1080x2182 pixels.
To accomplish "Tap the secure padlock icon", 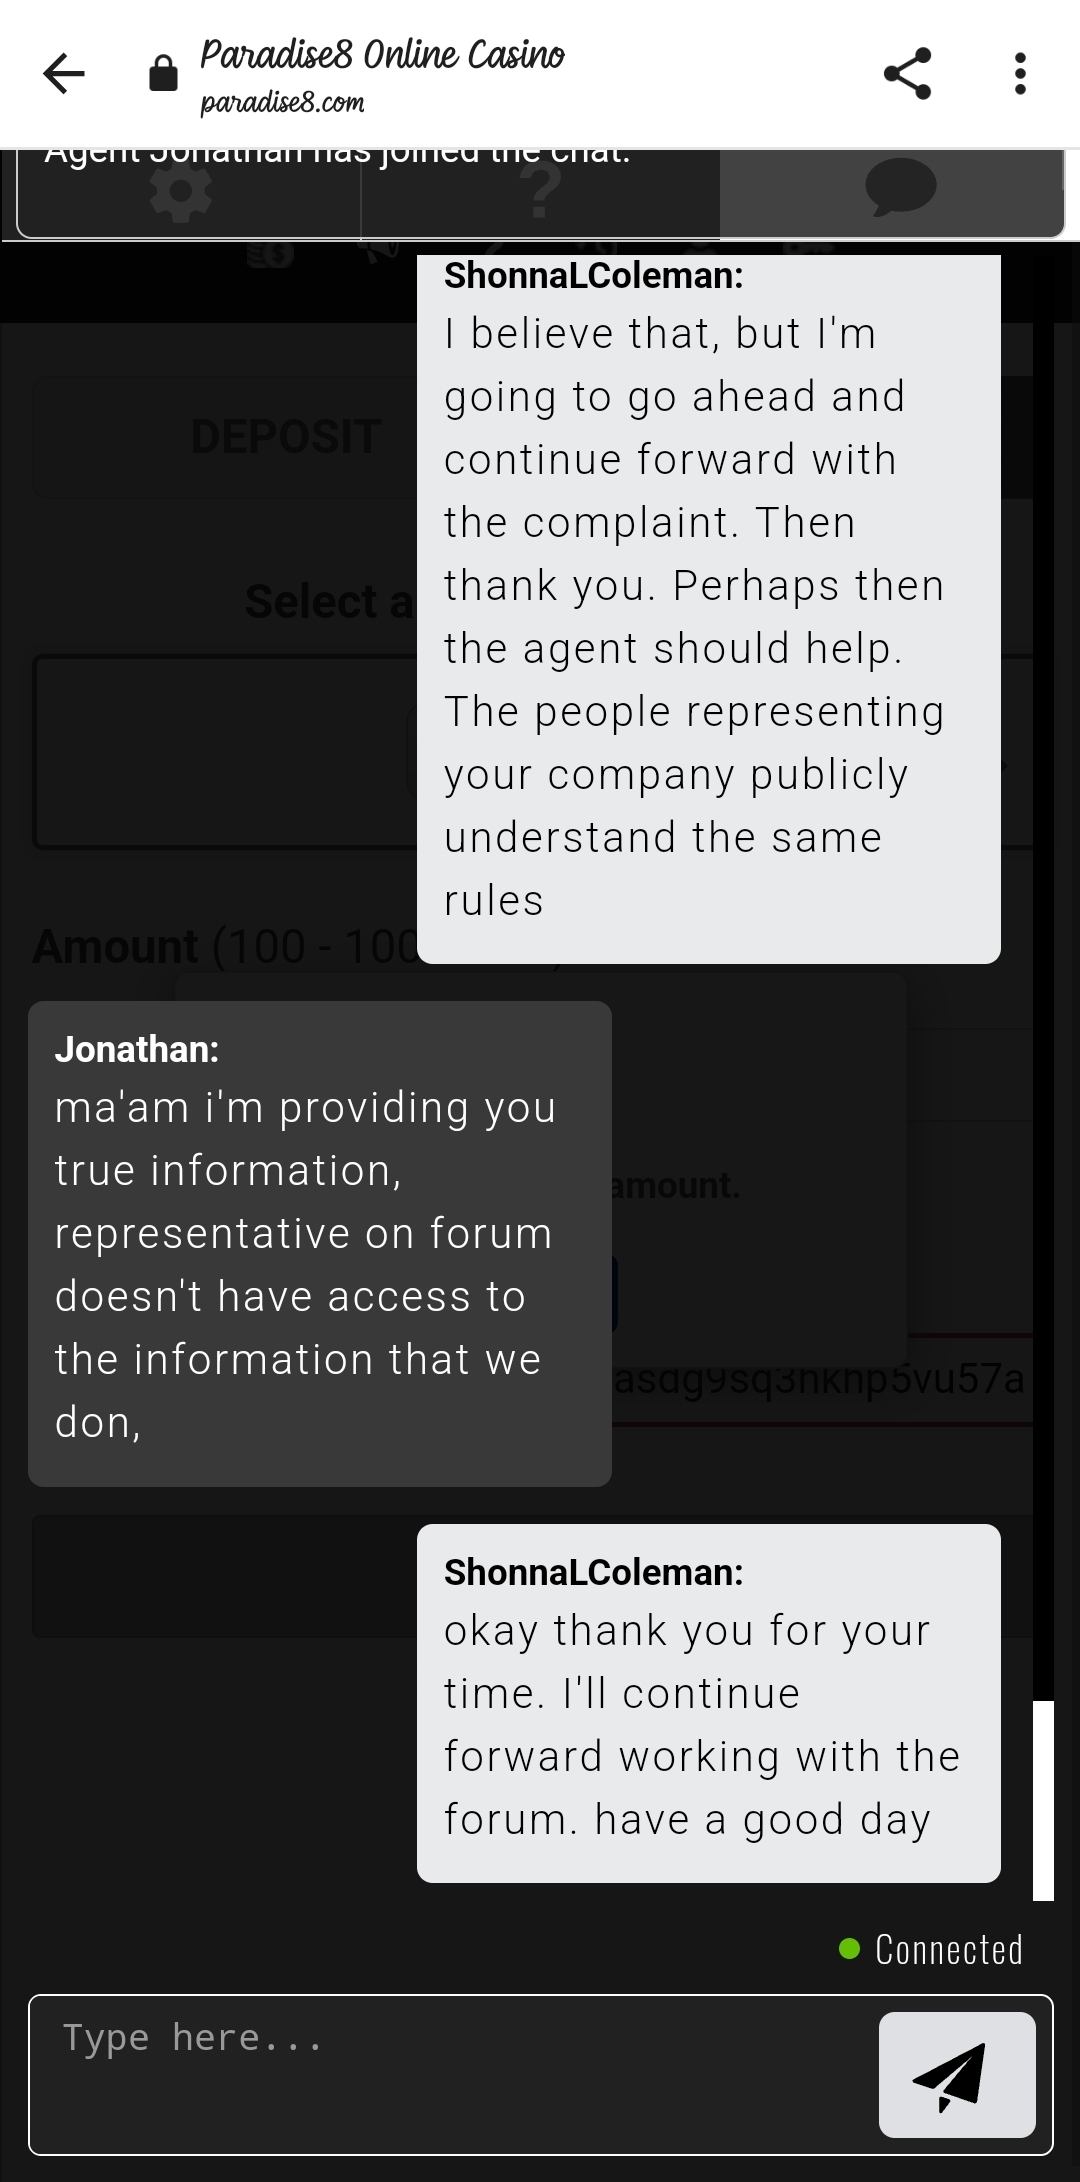I will (163, 74).
